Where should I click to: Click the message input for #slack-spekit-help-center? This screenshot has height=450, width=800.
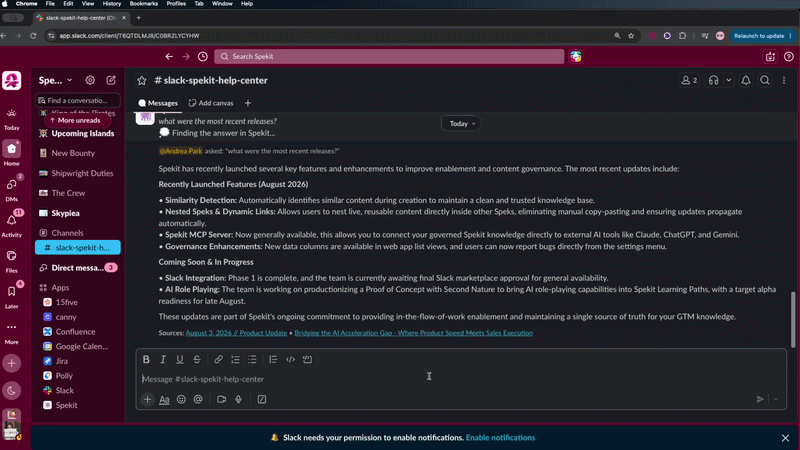coord(461,379)
